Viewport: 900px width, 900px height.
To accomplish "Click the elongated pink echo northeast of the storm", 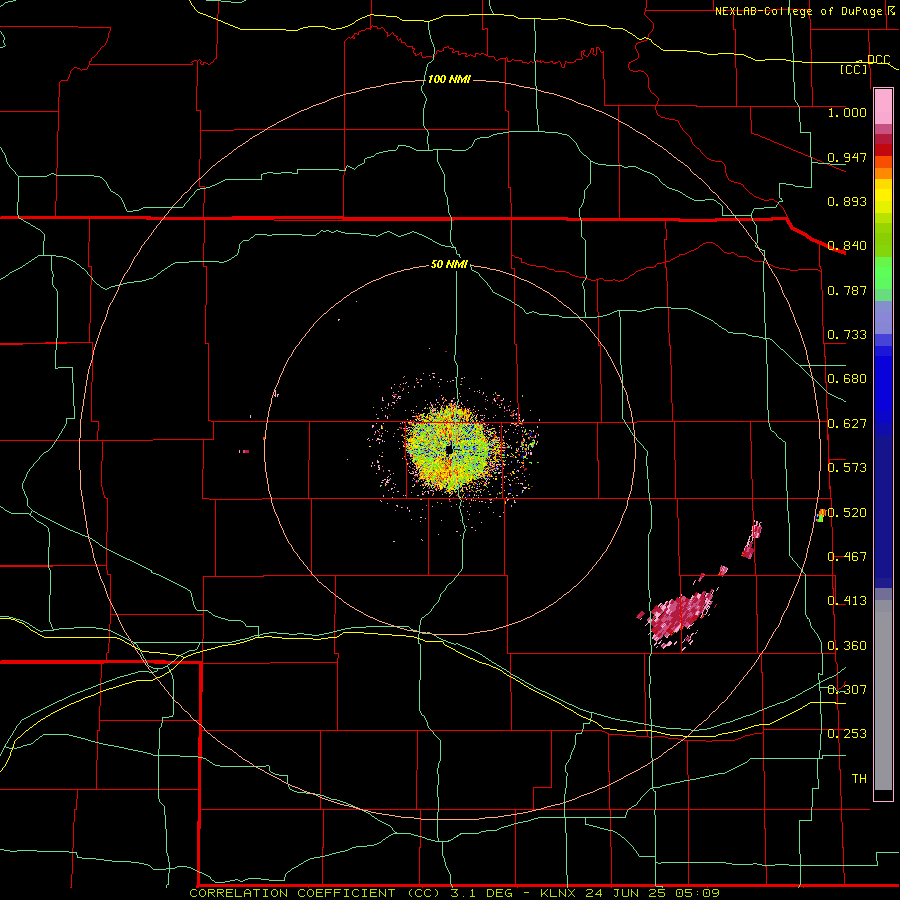I will click(x=752, y=540).
